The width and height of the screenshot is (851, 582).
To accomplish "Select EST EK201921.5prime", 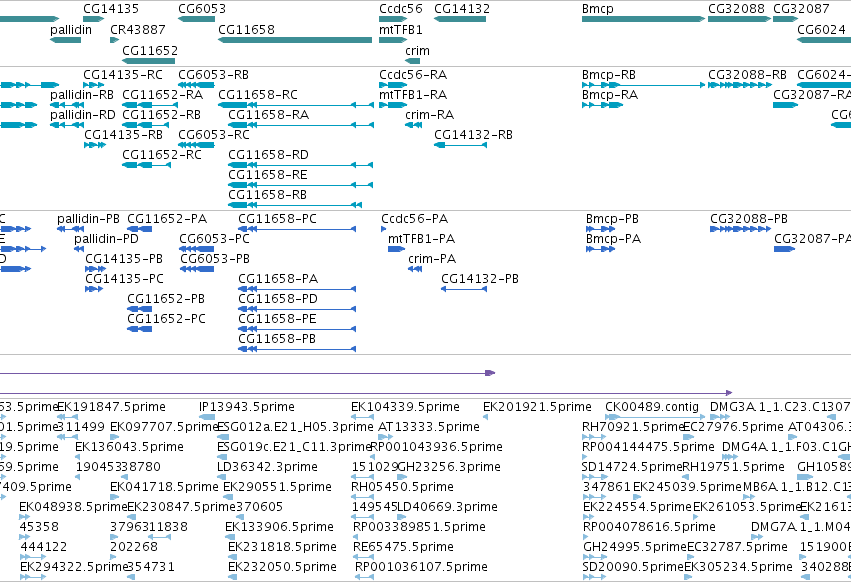I will tap(485, 416).
